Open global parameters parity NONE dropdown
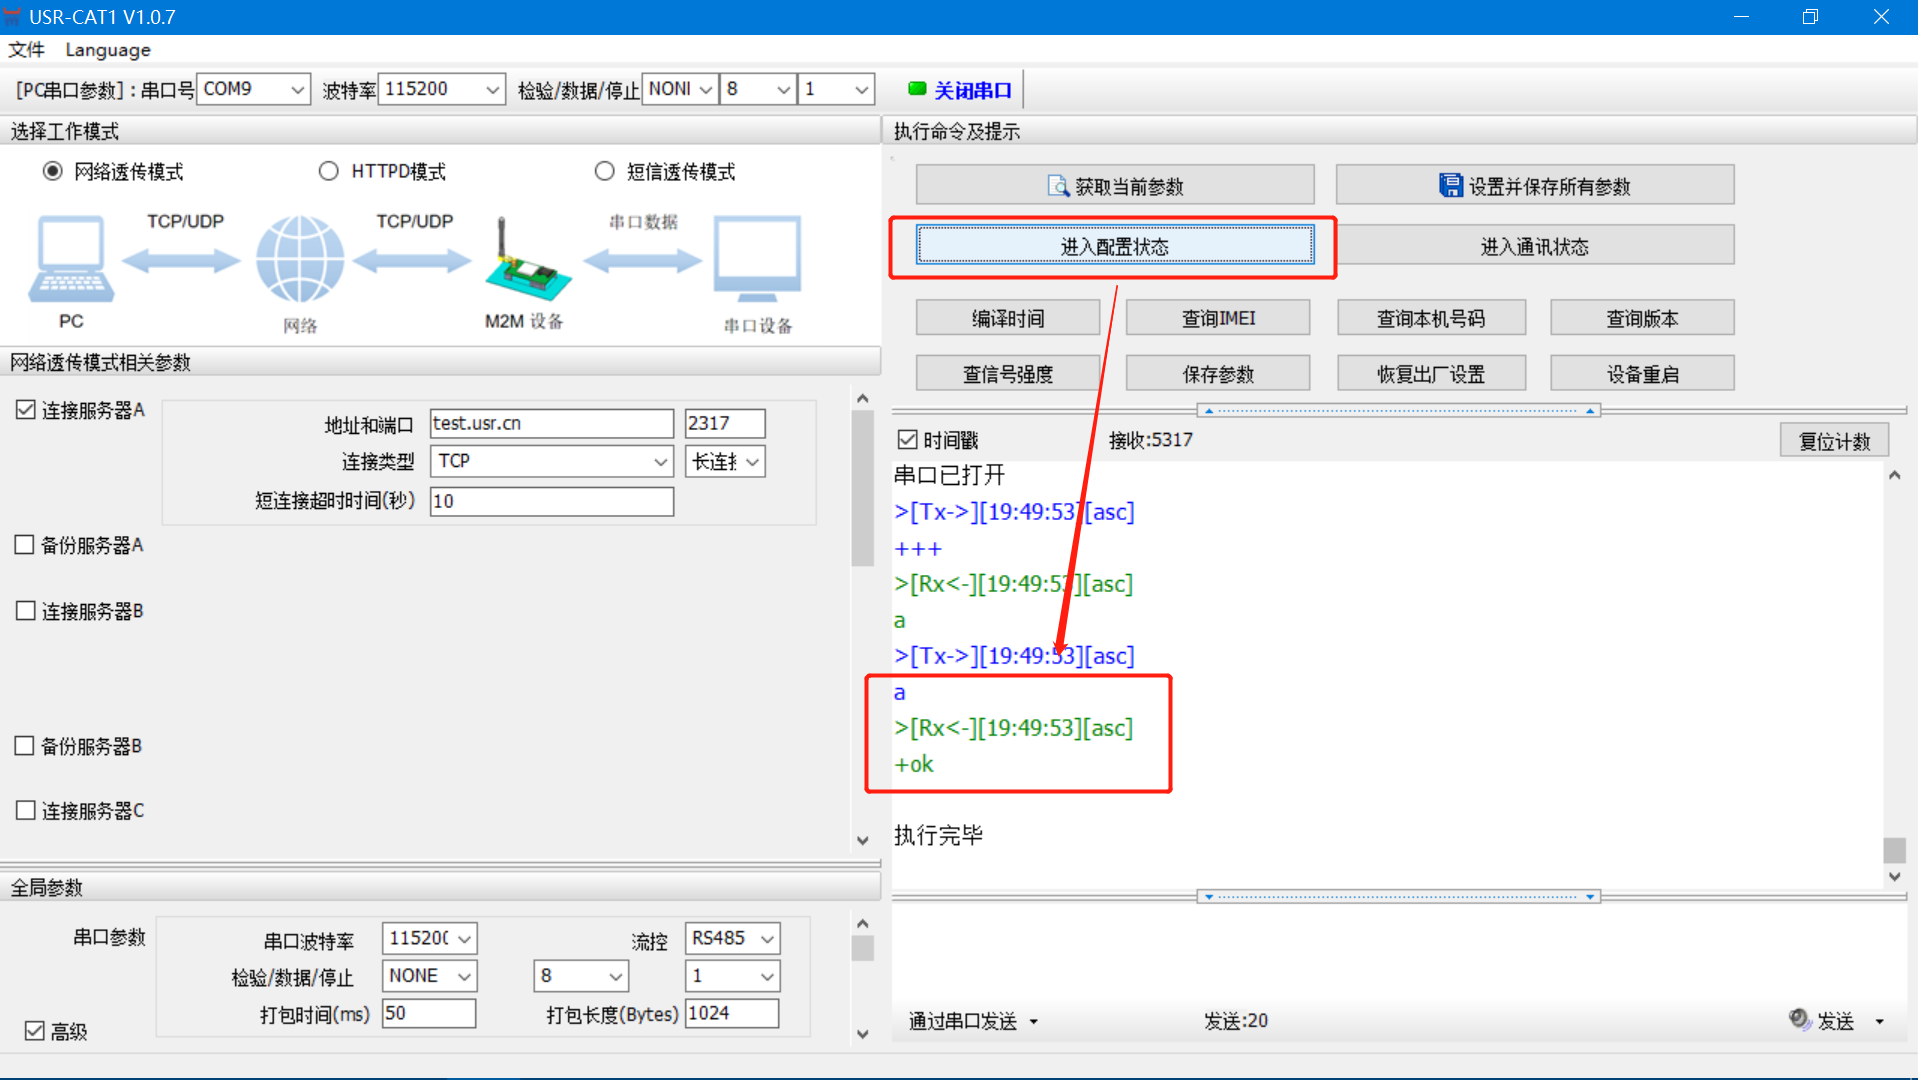The image size is (1918, 1080). (x=430, y=975)
